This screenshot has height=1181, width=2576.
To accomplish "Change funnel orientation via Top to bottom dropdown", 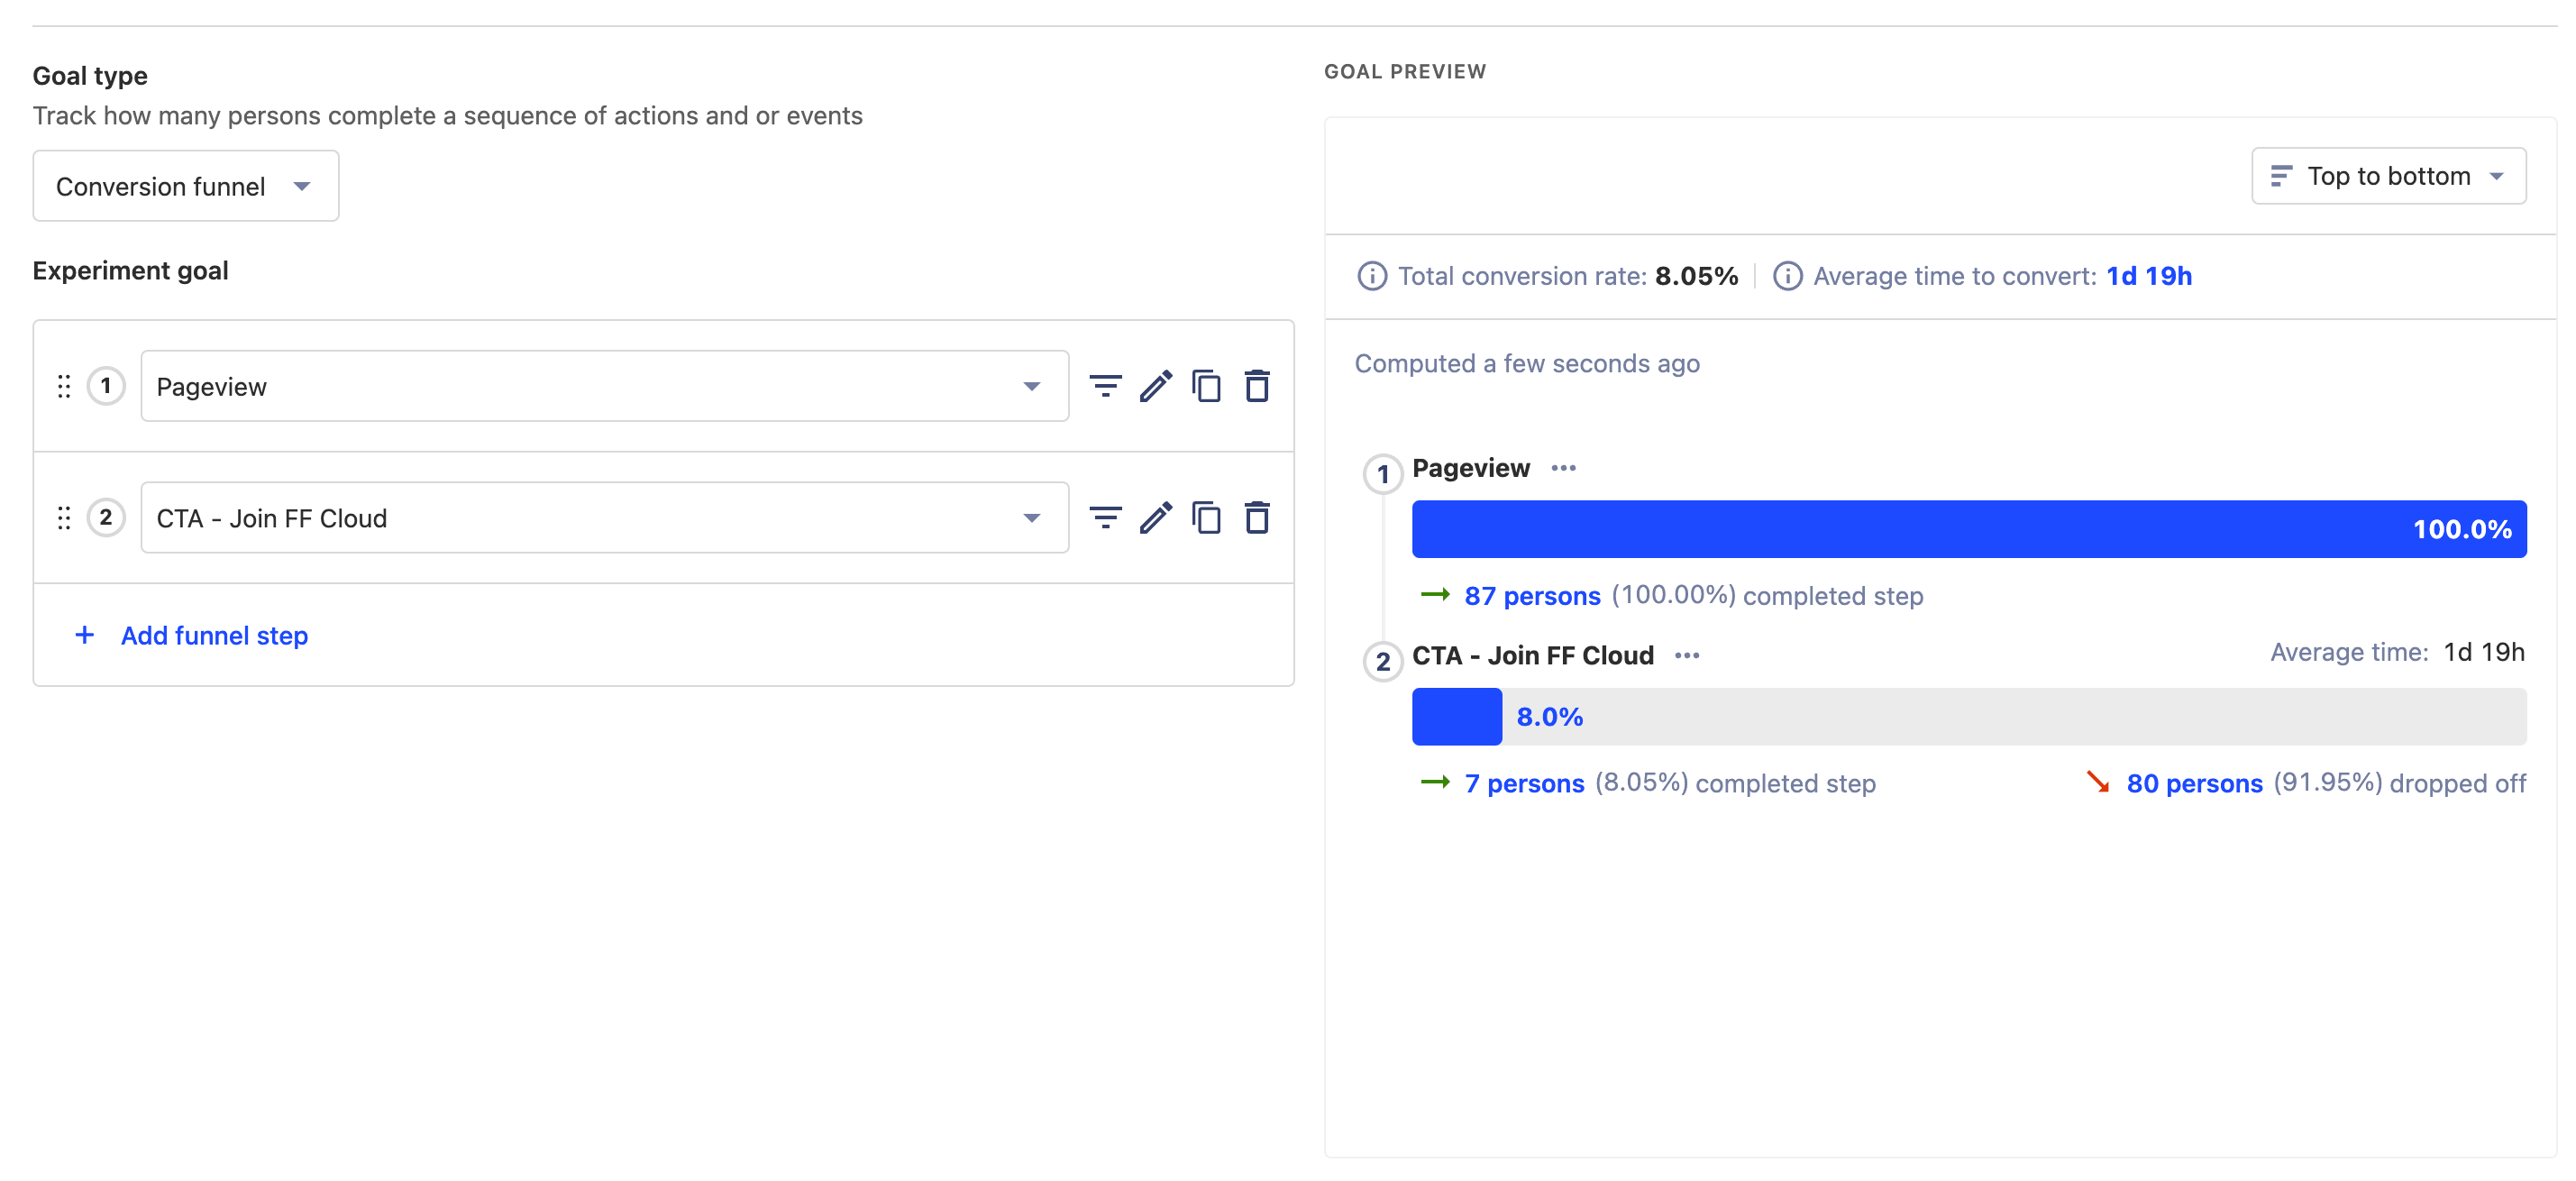I will tap(2388, 175).
